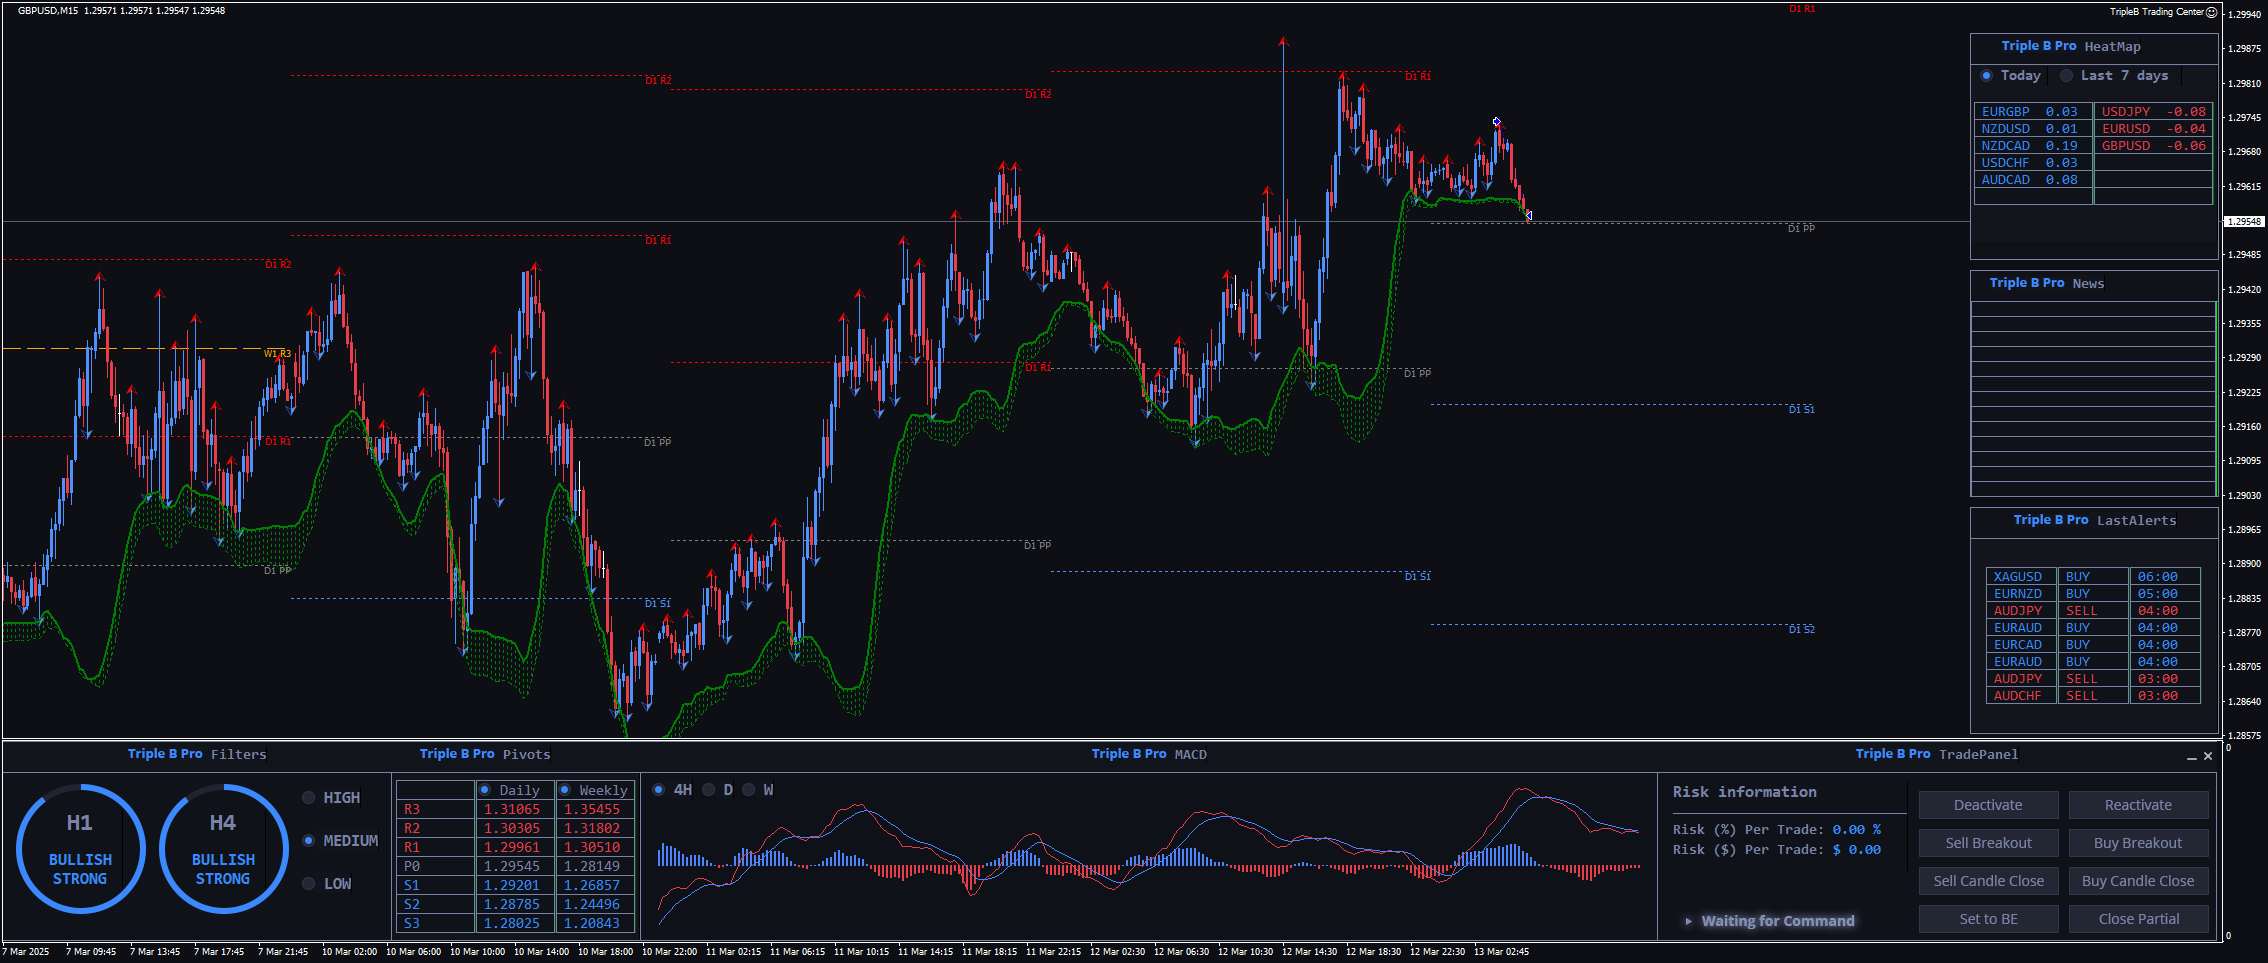Screen dimensions: 2268x963
Task: Click the H1 bullish strong circular gauge
Action: click(x=80, y=849)
